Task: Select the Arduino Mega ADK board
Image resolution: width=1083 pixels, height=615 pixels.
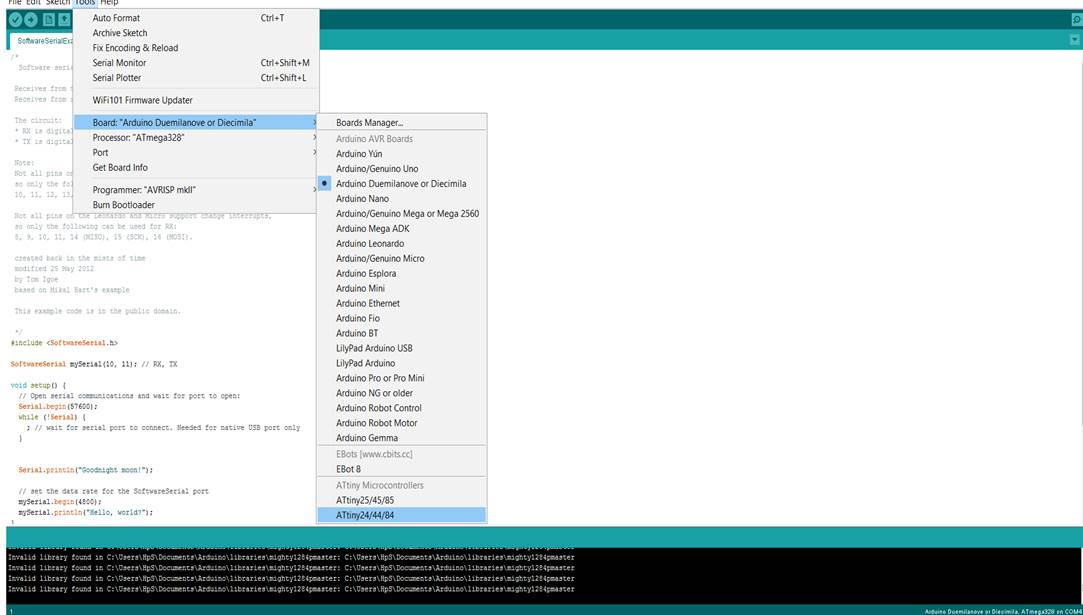Action: (401, 229)
